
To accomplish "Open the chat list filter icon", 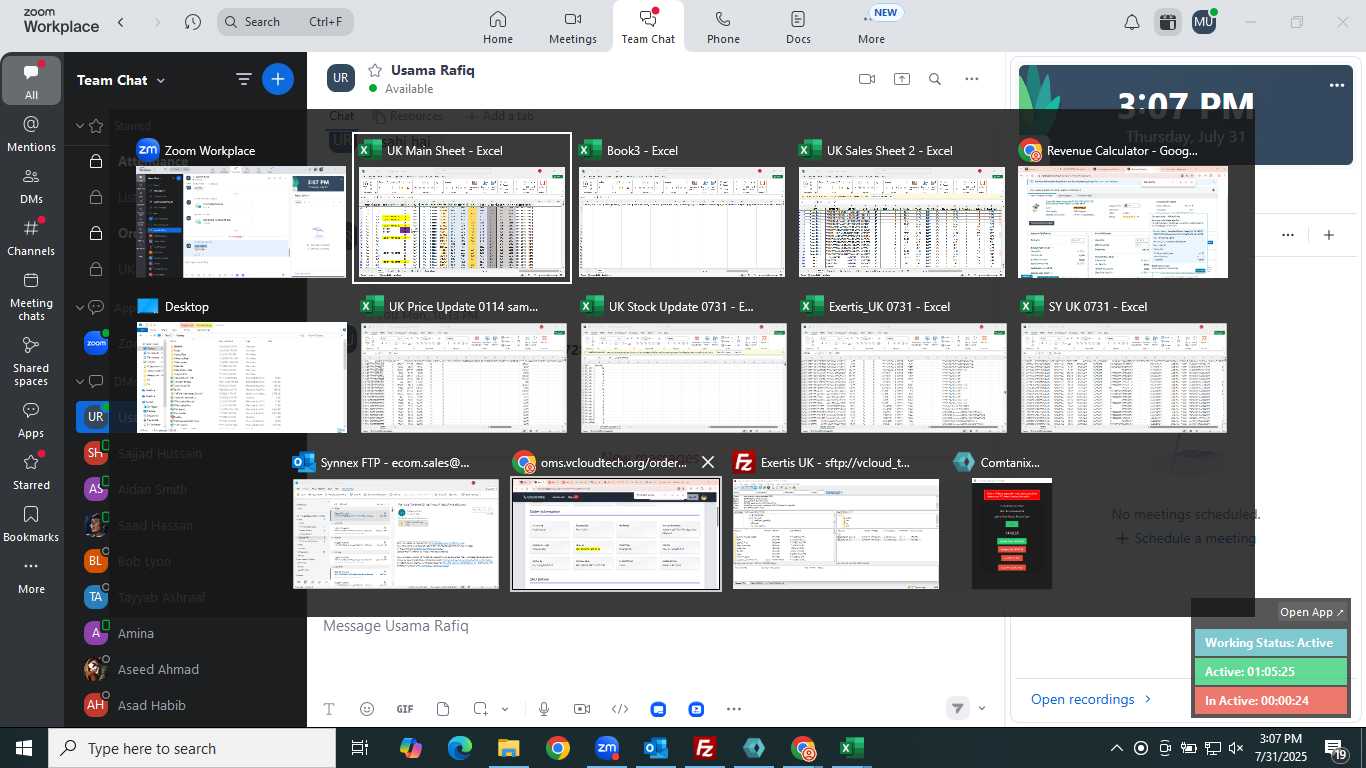I will coord(243,79).
